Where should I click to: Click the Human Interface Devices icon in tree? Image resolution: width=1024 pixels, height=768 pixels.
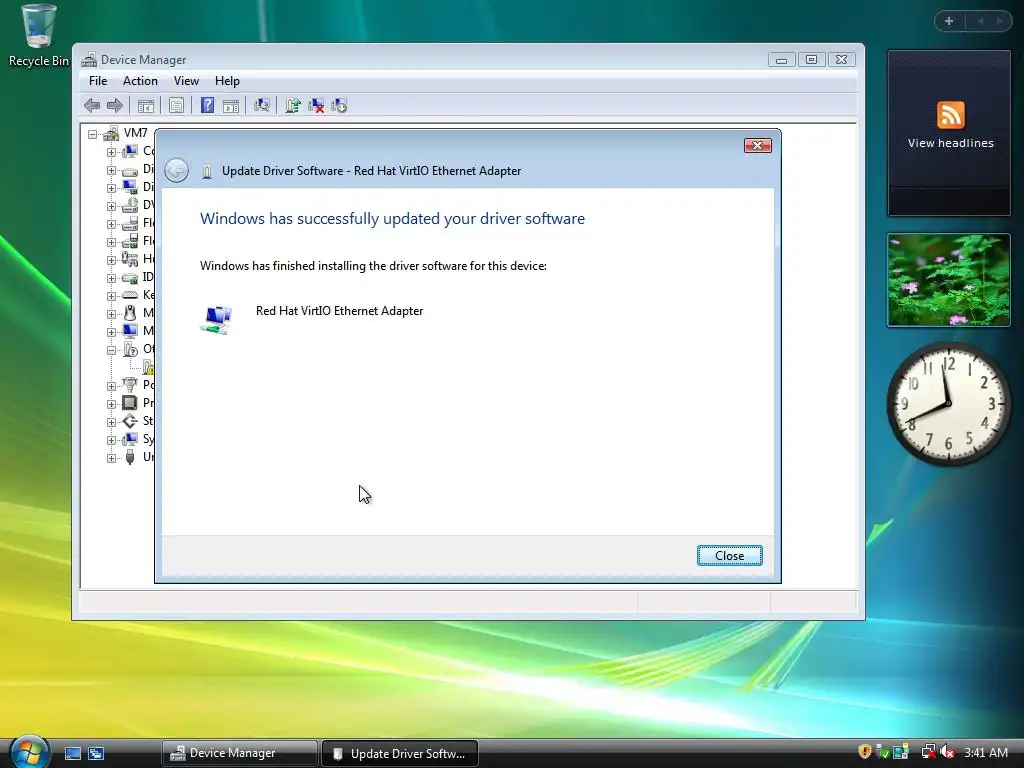[x=130, y=259]
